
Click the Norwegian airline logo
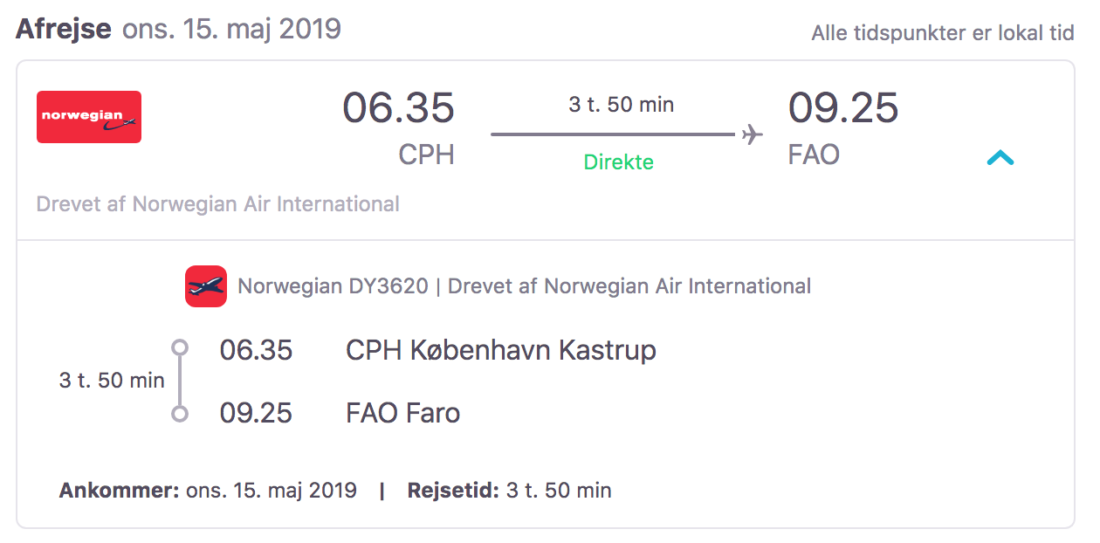[89, 117]
